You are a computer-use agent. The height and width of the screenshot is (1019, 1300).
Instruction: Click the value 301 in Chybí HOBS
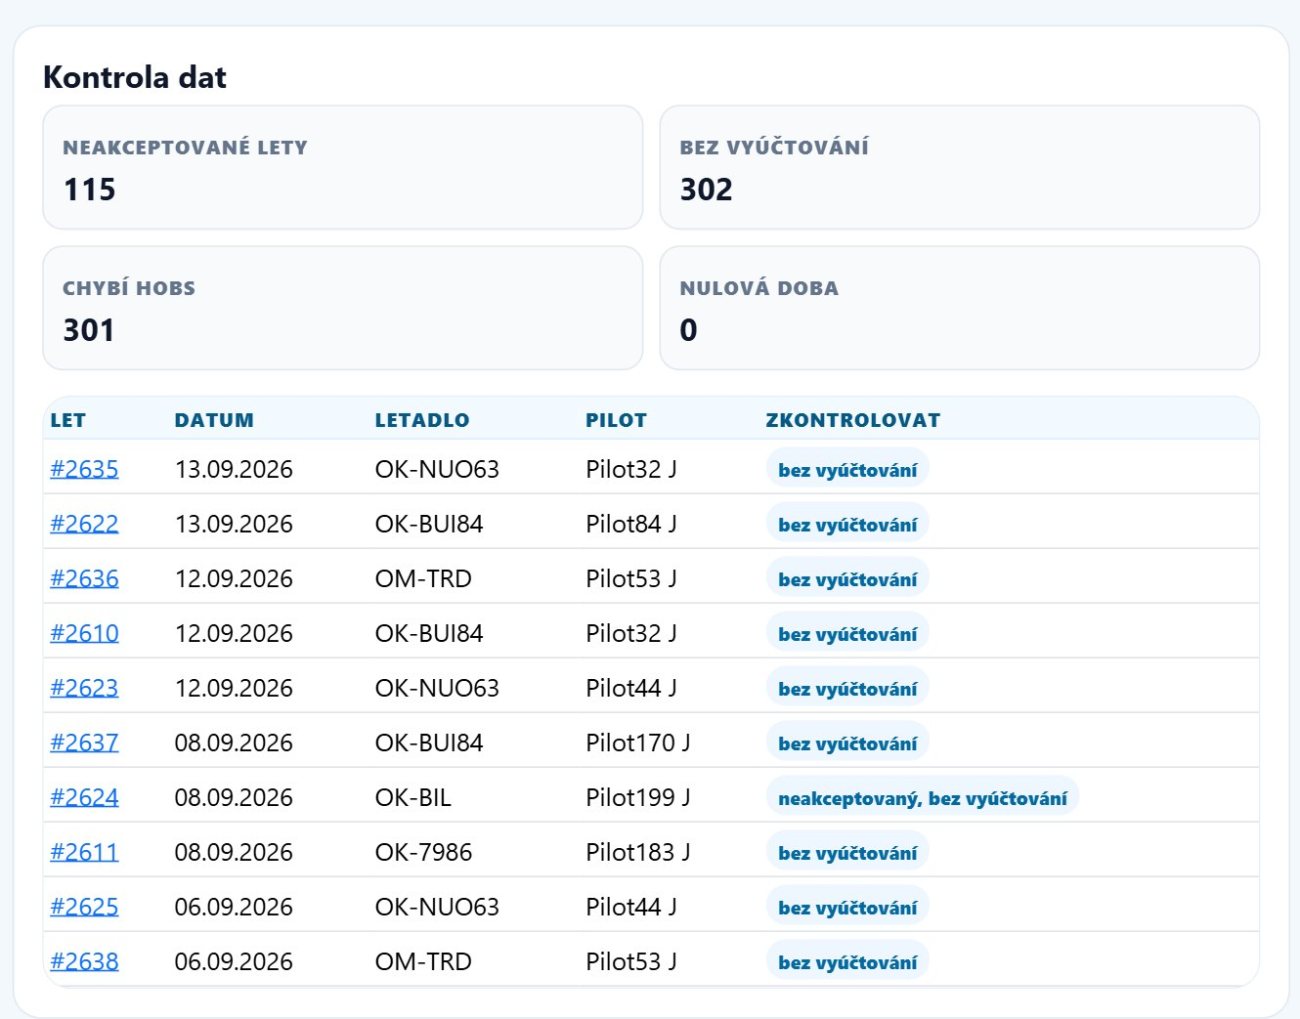pyautogui.click(x=89, y=330)
